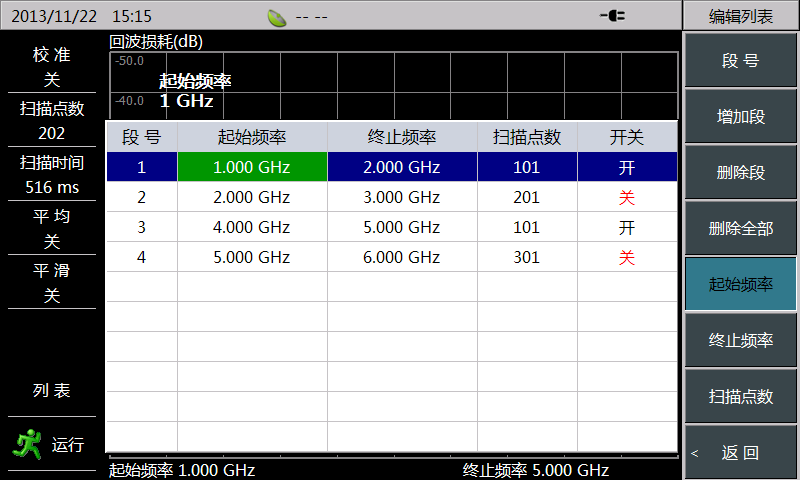
Task: Click the green leaf icon in top bar
Action: (278, 16)
